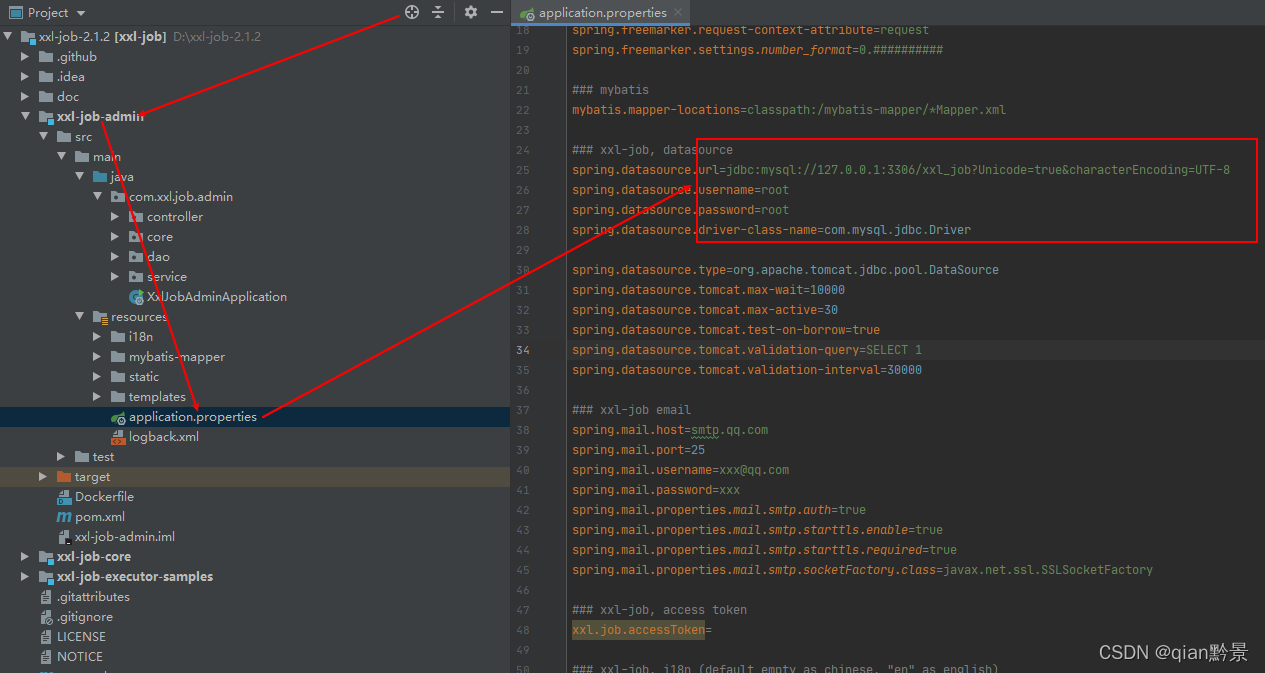Expand the .github folder

coord(26,57)
